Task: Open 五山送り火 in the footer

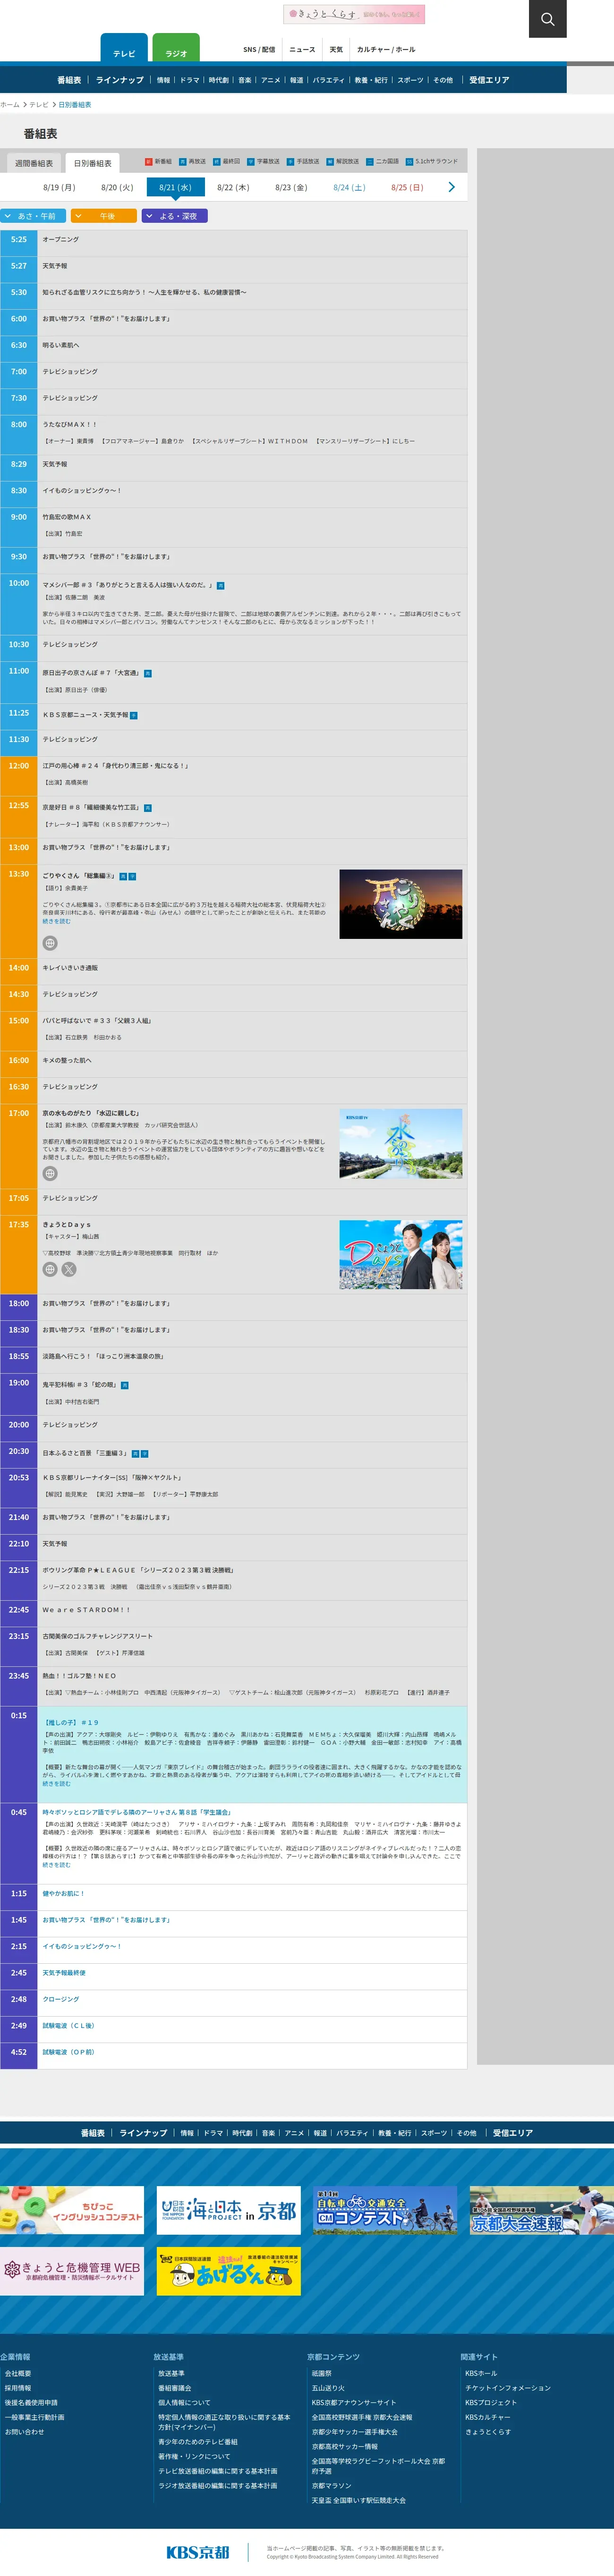Action: pyautogui.click(x=328, y=2388)
